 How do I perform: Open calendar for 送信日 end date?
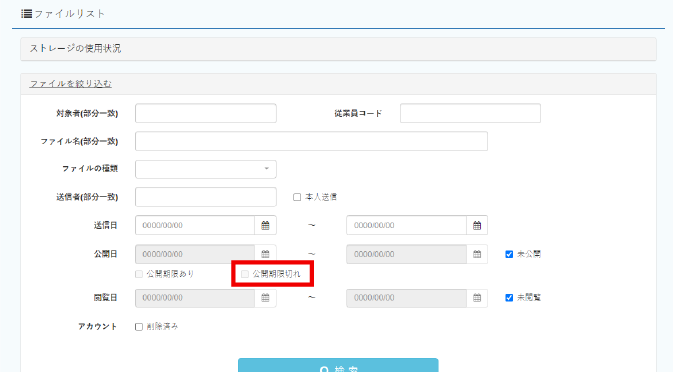pyautogui.click(x=477, y=225)
